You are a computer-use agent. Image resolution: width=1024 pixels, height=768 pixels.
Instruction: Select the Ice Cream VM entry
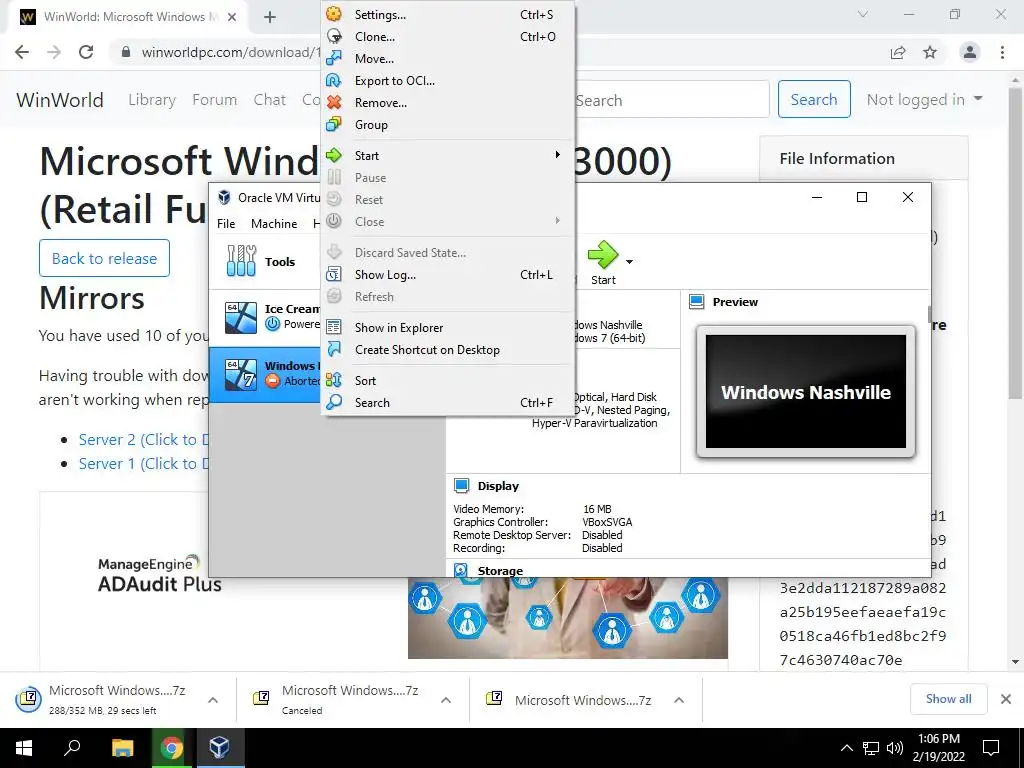click(264, 317)
